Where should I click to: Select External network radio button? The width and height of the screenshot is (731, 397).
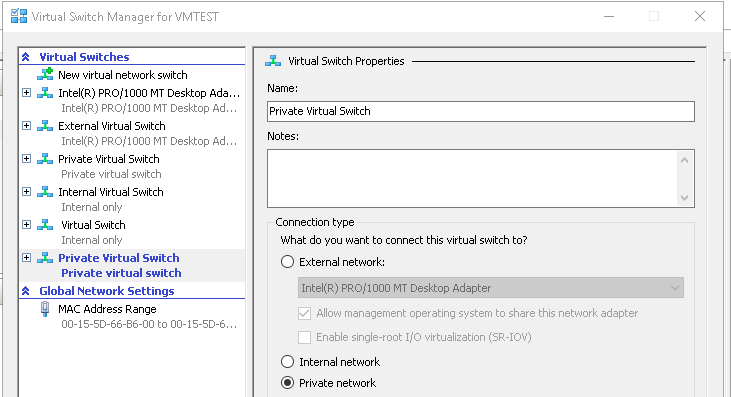tap(287, 262)
